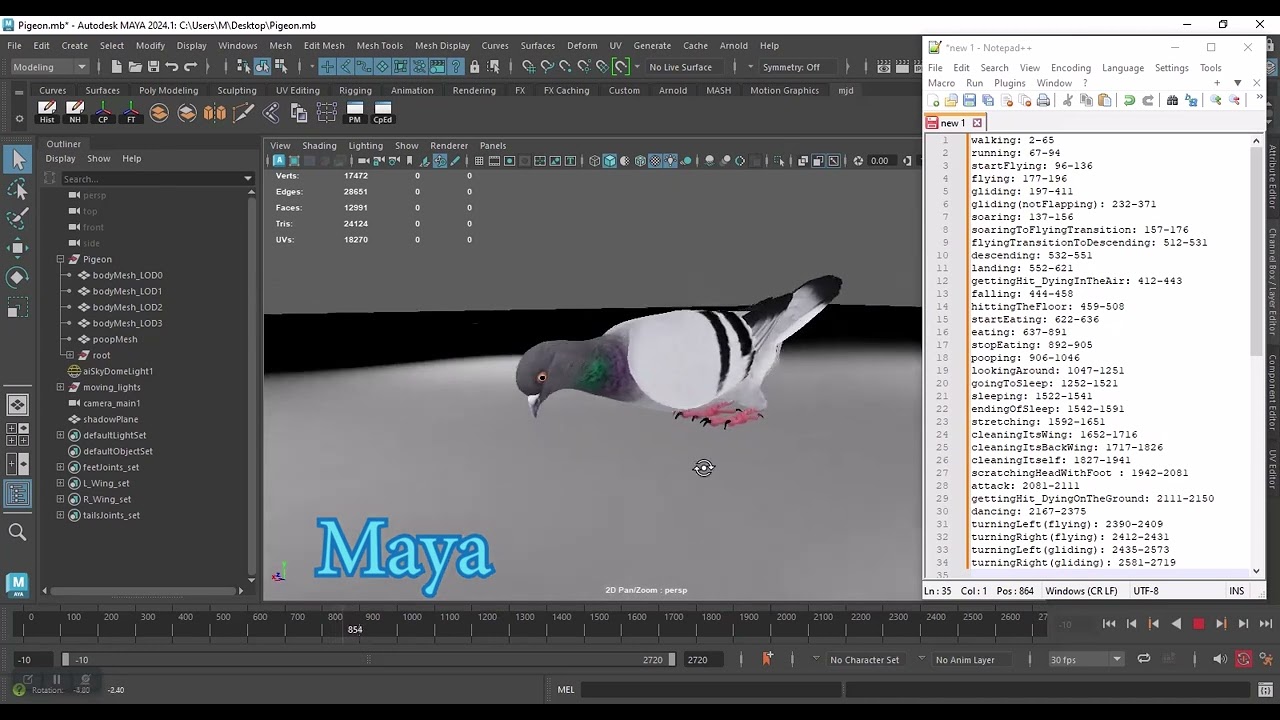Open the 30 fps playback speed dropdown
Screen dimensions: 1280x720
1087,660
